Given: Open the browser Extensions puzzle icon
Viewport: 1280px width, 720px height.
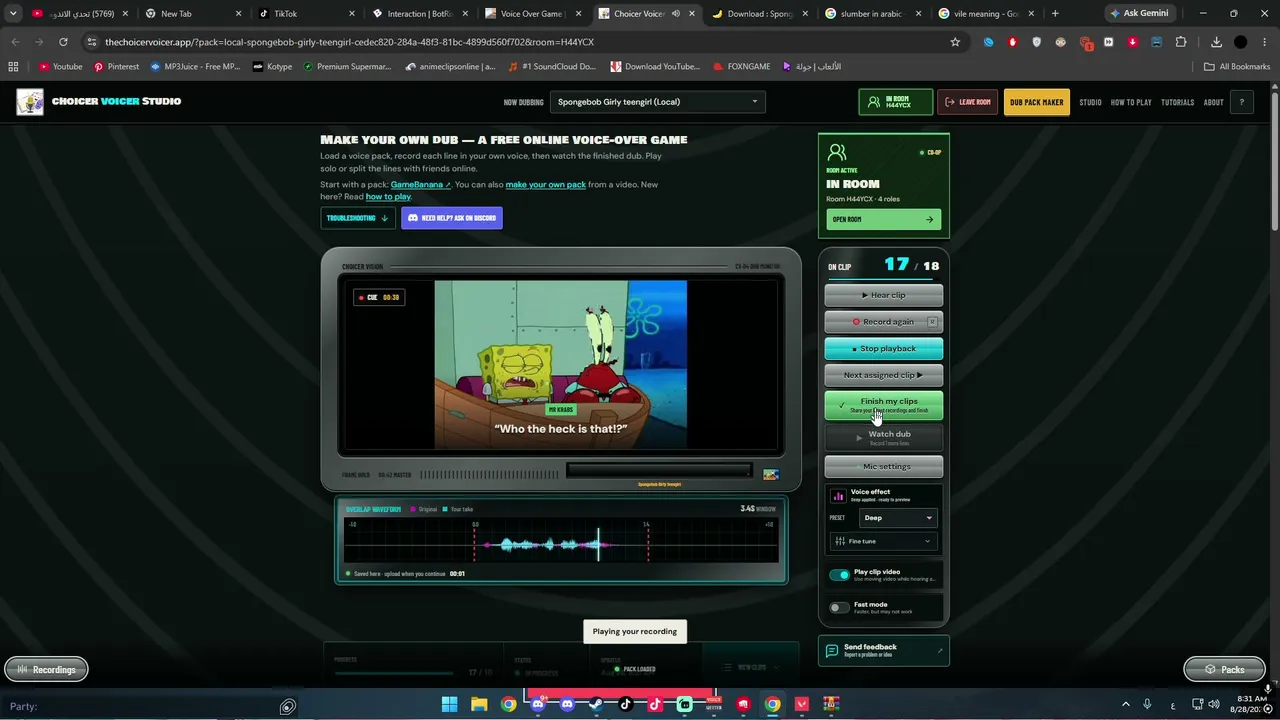Looking at the screenshot, I should pyautogui.click(x=1181, y=42).
